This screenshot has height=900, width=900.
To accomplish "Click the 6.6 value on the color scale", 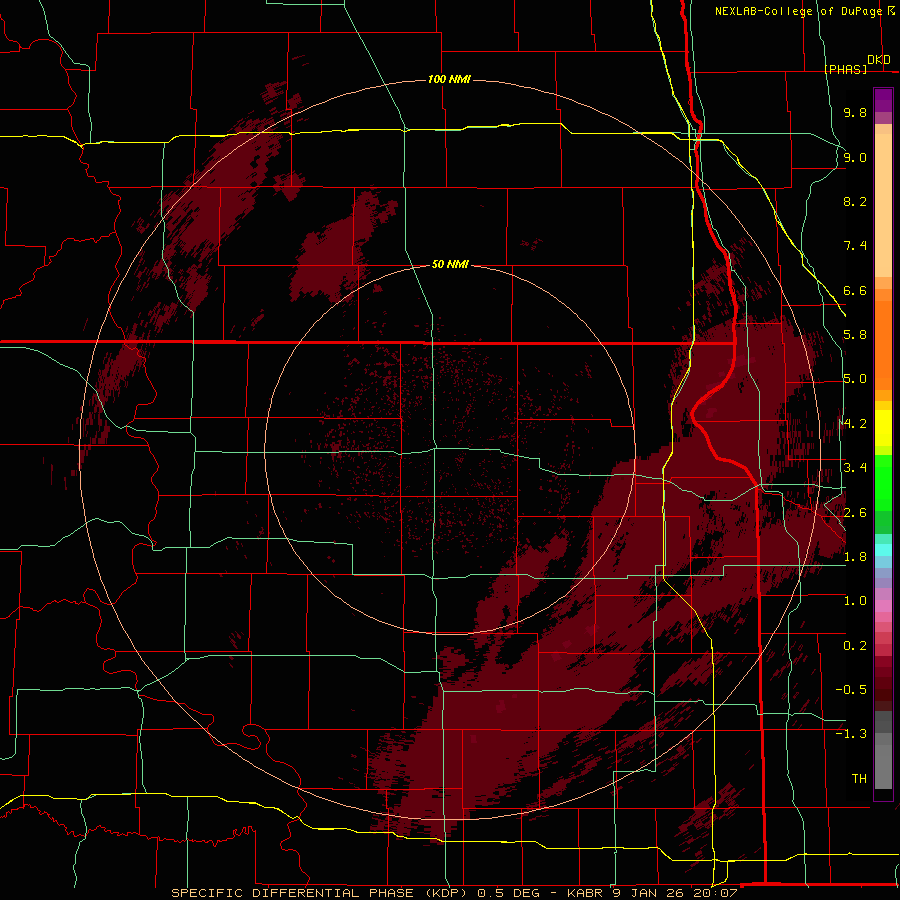I will tap(855, 290).
